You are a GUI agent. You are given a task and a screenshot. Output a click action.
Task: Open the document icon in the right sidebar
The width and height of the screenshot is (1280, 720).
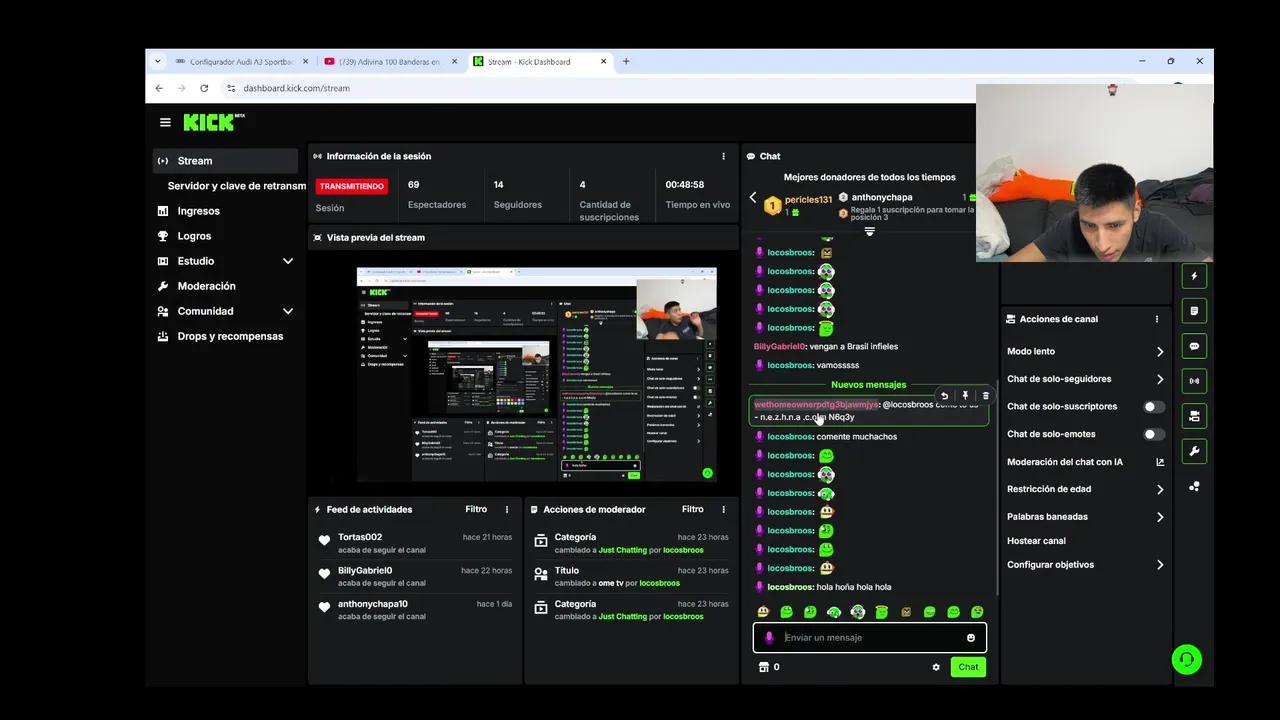coord(1194,311)
